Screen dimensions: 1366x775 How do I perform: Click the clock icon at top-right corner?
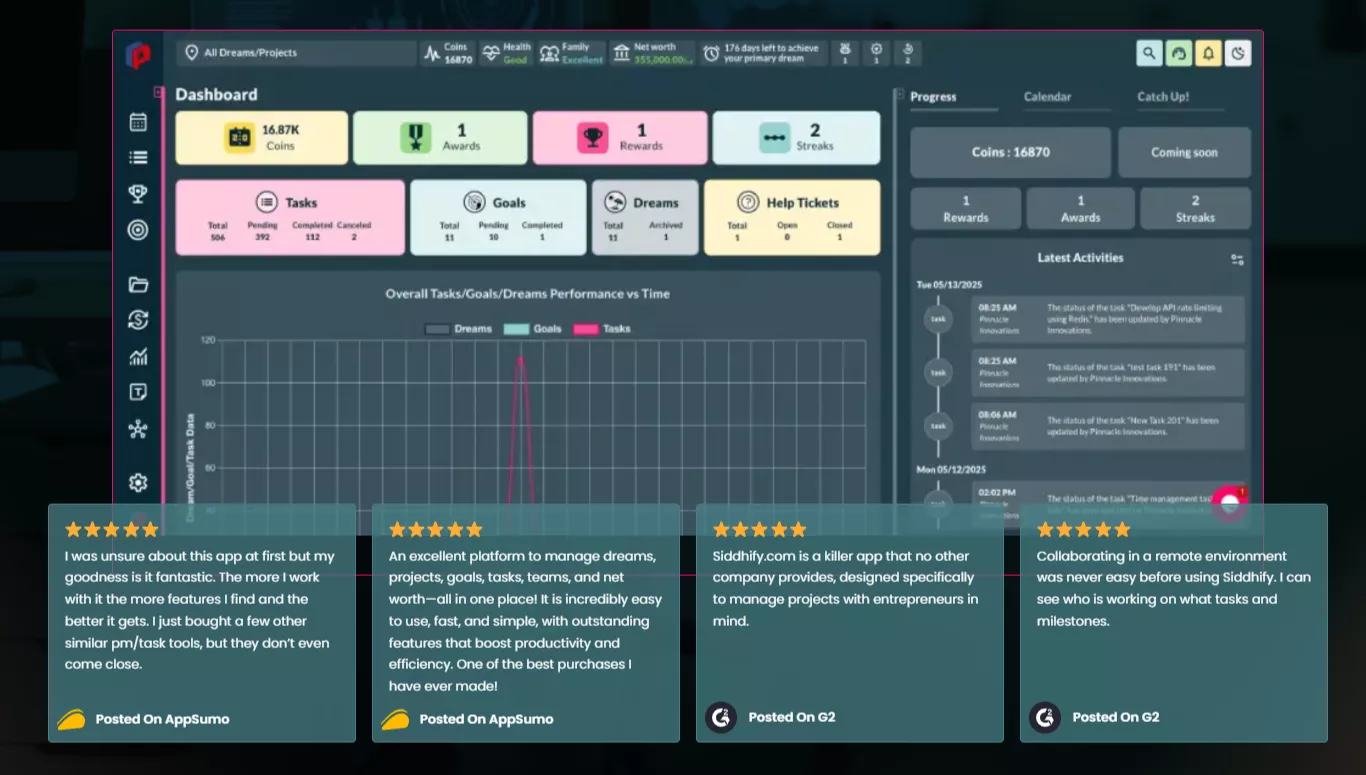[x=1238, y=53]
